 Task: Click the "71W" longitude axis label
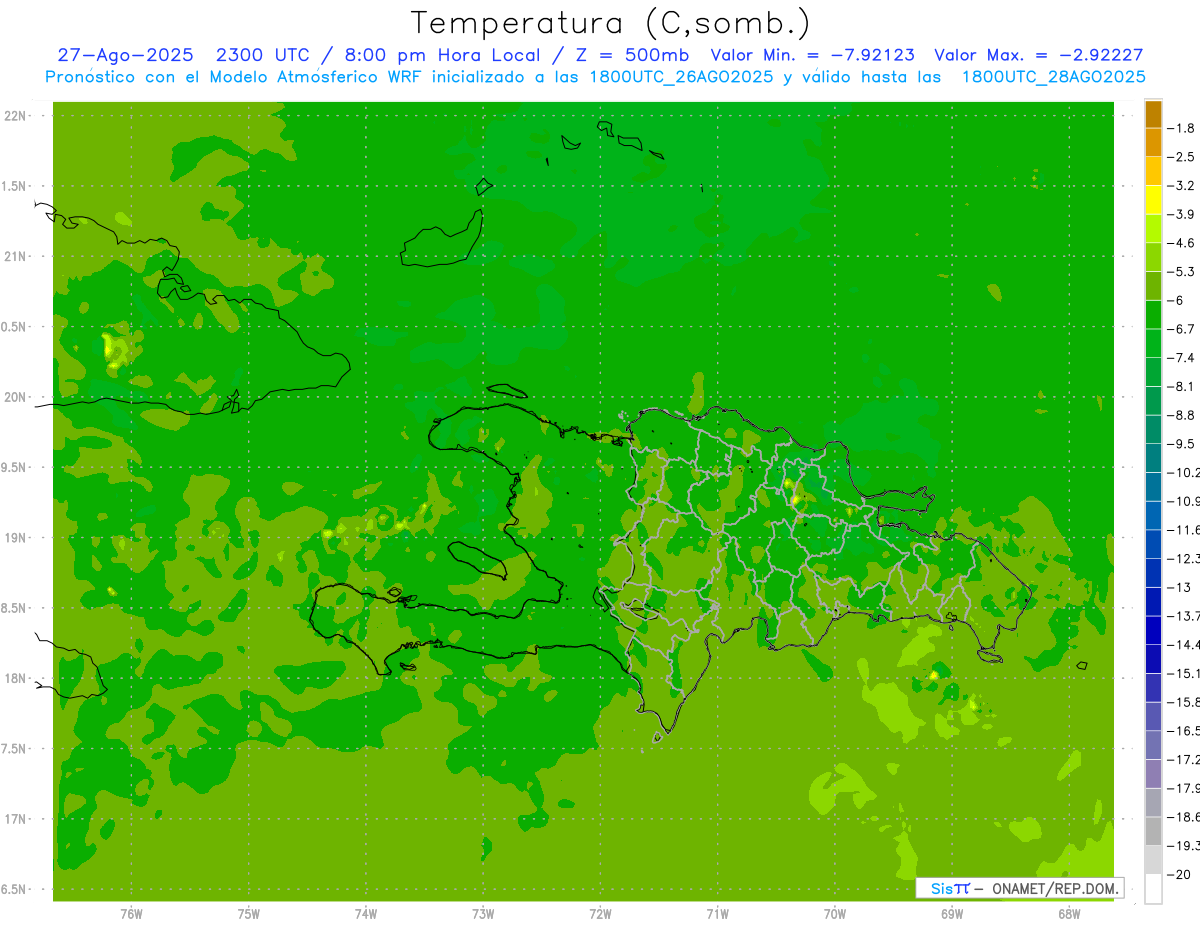(x=717, y=914)
